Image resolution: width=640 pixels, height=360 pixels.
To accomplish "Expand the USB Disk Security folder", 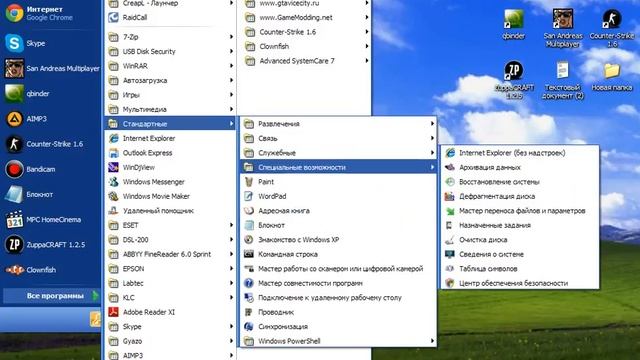I will tap(171, 51).
